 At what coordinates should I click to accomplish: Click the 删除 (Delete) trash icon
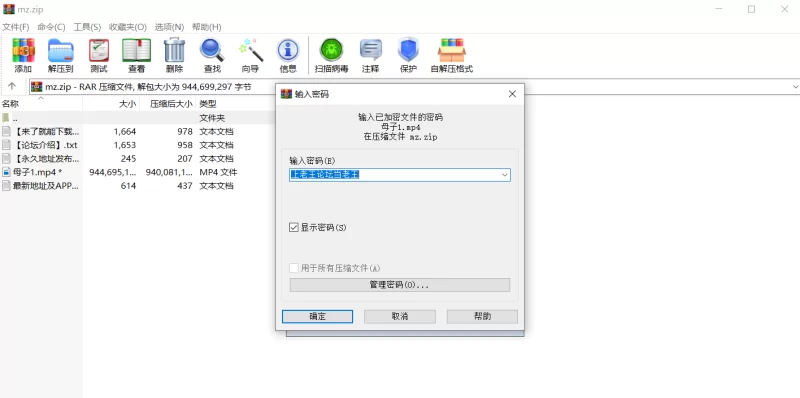[174, 51]
